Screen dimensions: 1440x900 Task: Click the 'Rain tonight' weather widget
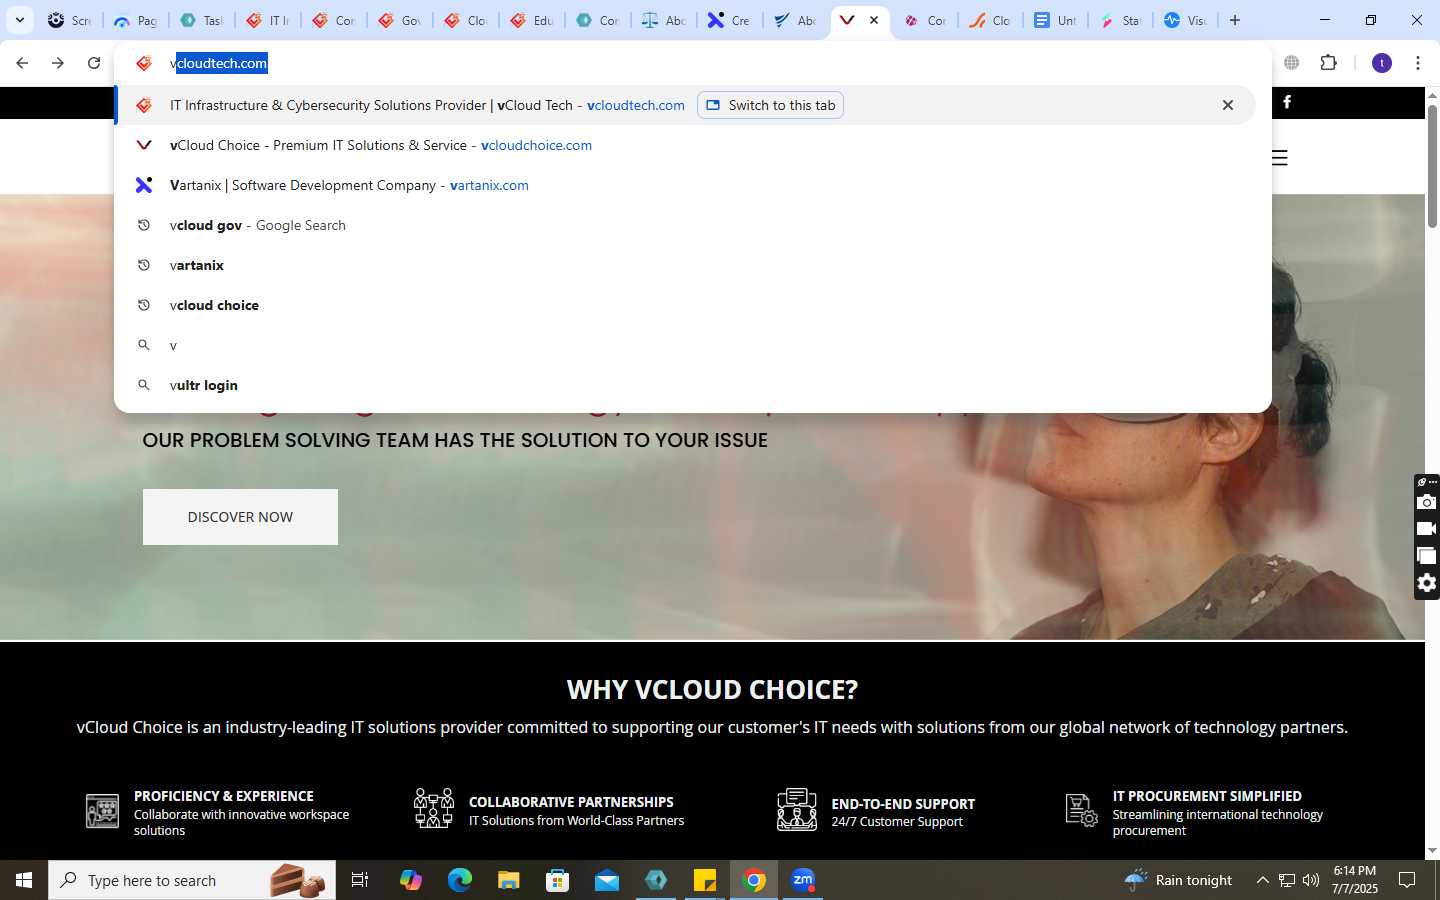[x=1179, y=880]
